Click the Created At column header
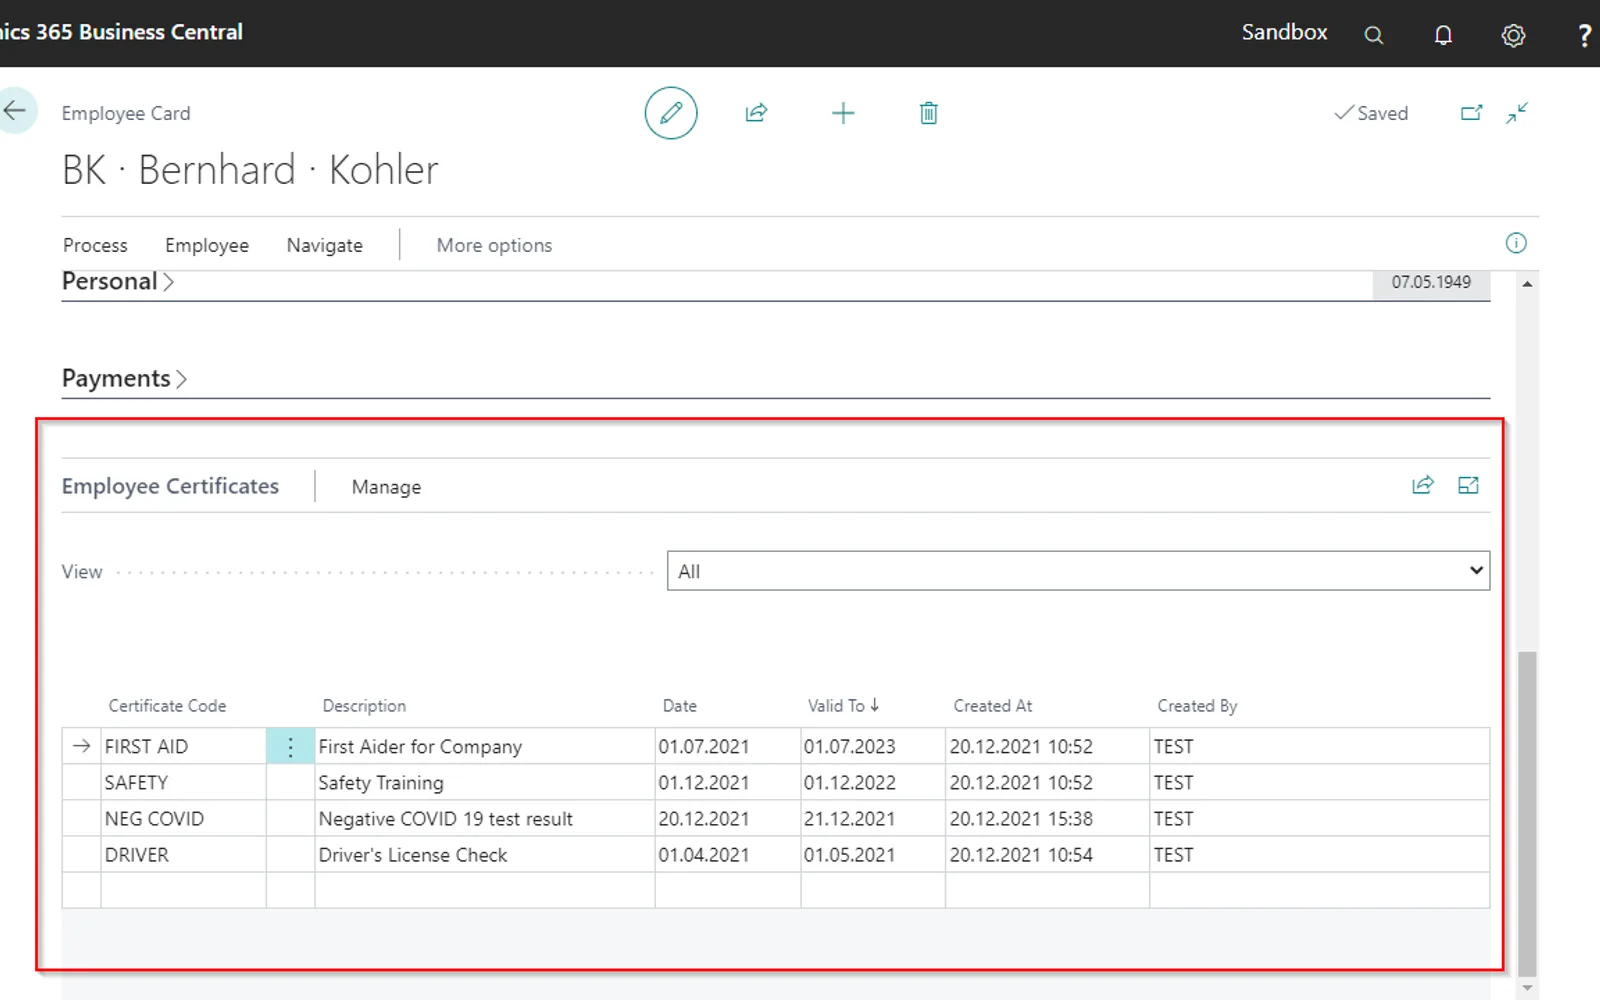The height and width of the screenshot is (1000, 1600). (x=993, y=706)
